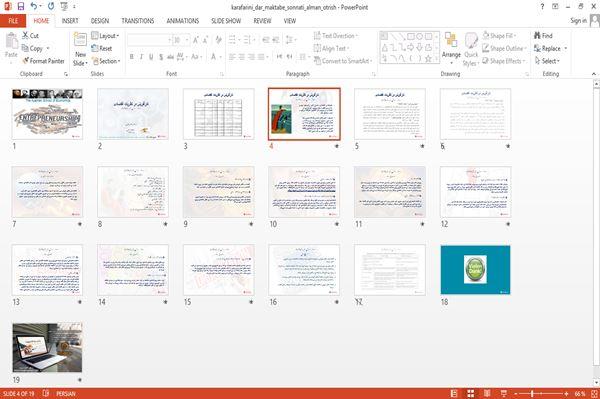Click the Redo icon in the title bar
The height and width of the screenshot is (399, 600).
pyautogui.click(x=51, y=7)
